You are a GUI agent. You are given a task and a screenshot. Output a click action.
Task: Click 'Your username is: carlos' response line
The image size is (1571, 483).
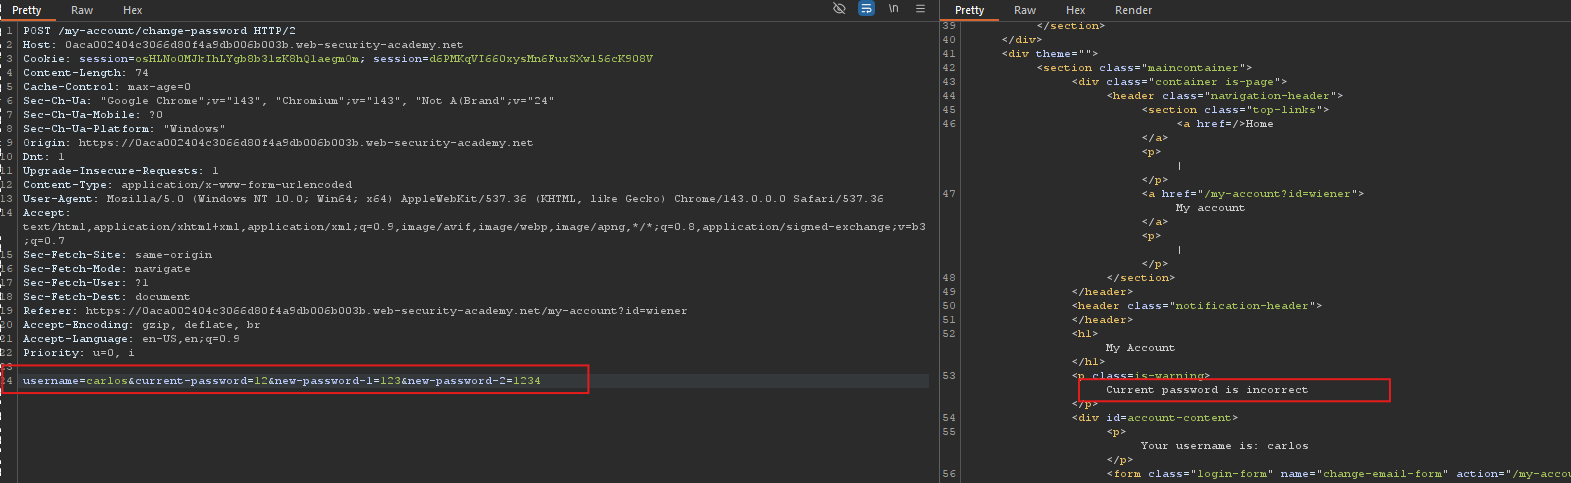pyautogui.click(x=1225, y=446)
